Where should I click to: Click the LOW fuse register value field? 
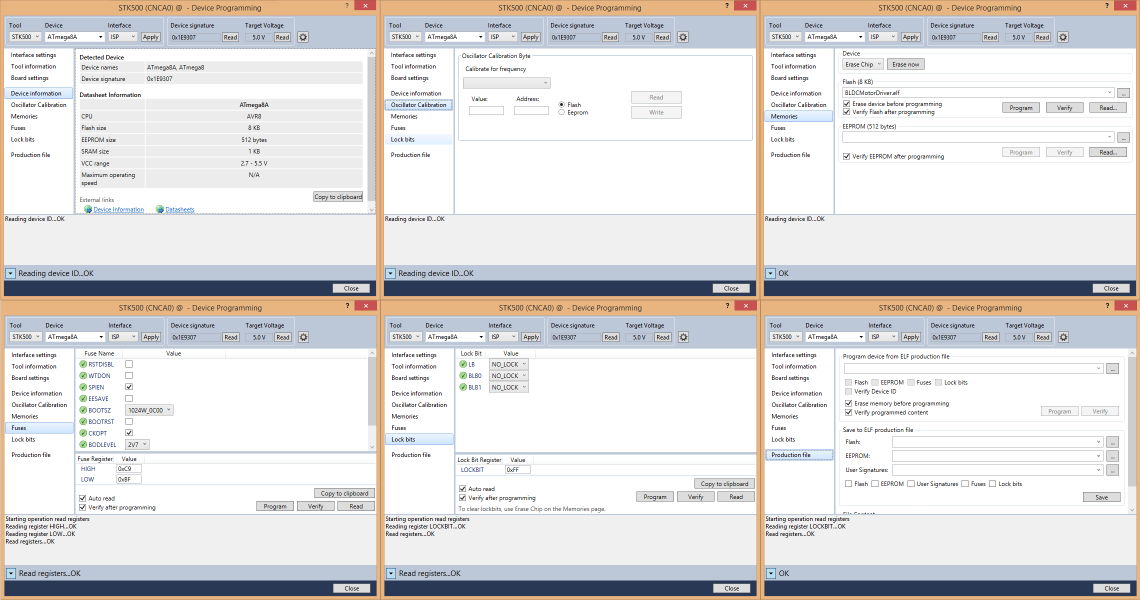coord(129,479)
